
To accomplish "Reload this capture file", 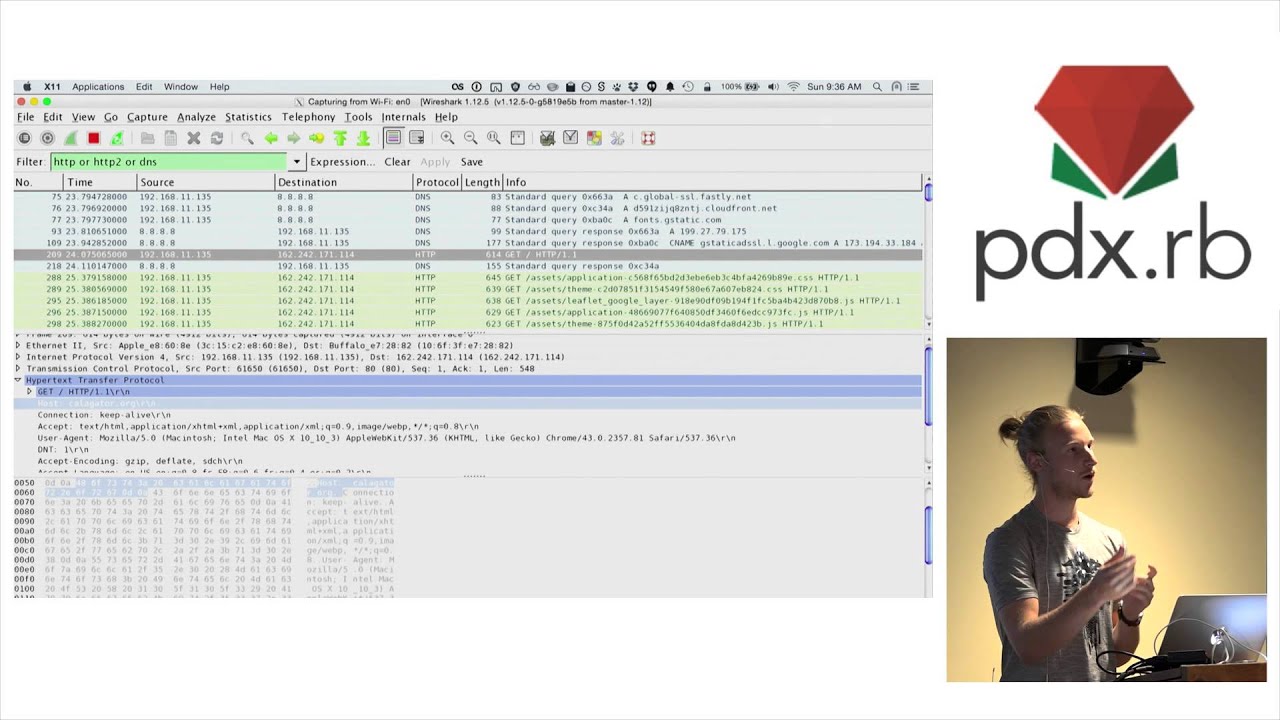I will [x=217, y=138].
